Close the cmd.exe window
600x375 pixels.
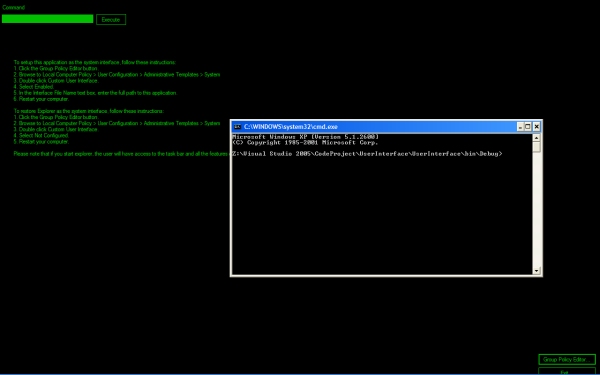(536, 127)
